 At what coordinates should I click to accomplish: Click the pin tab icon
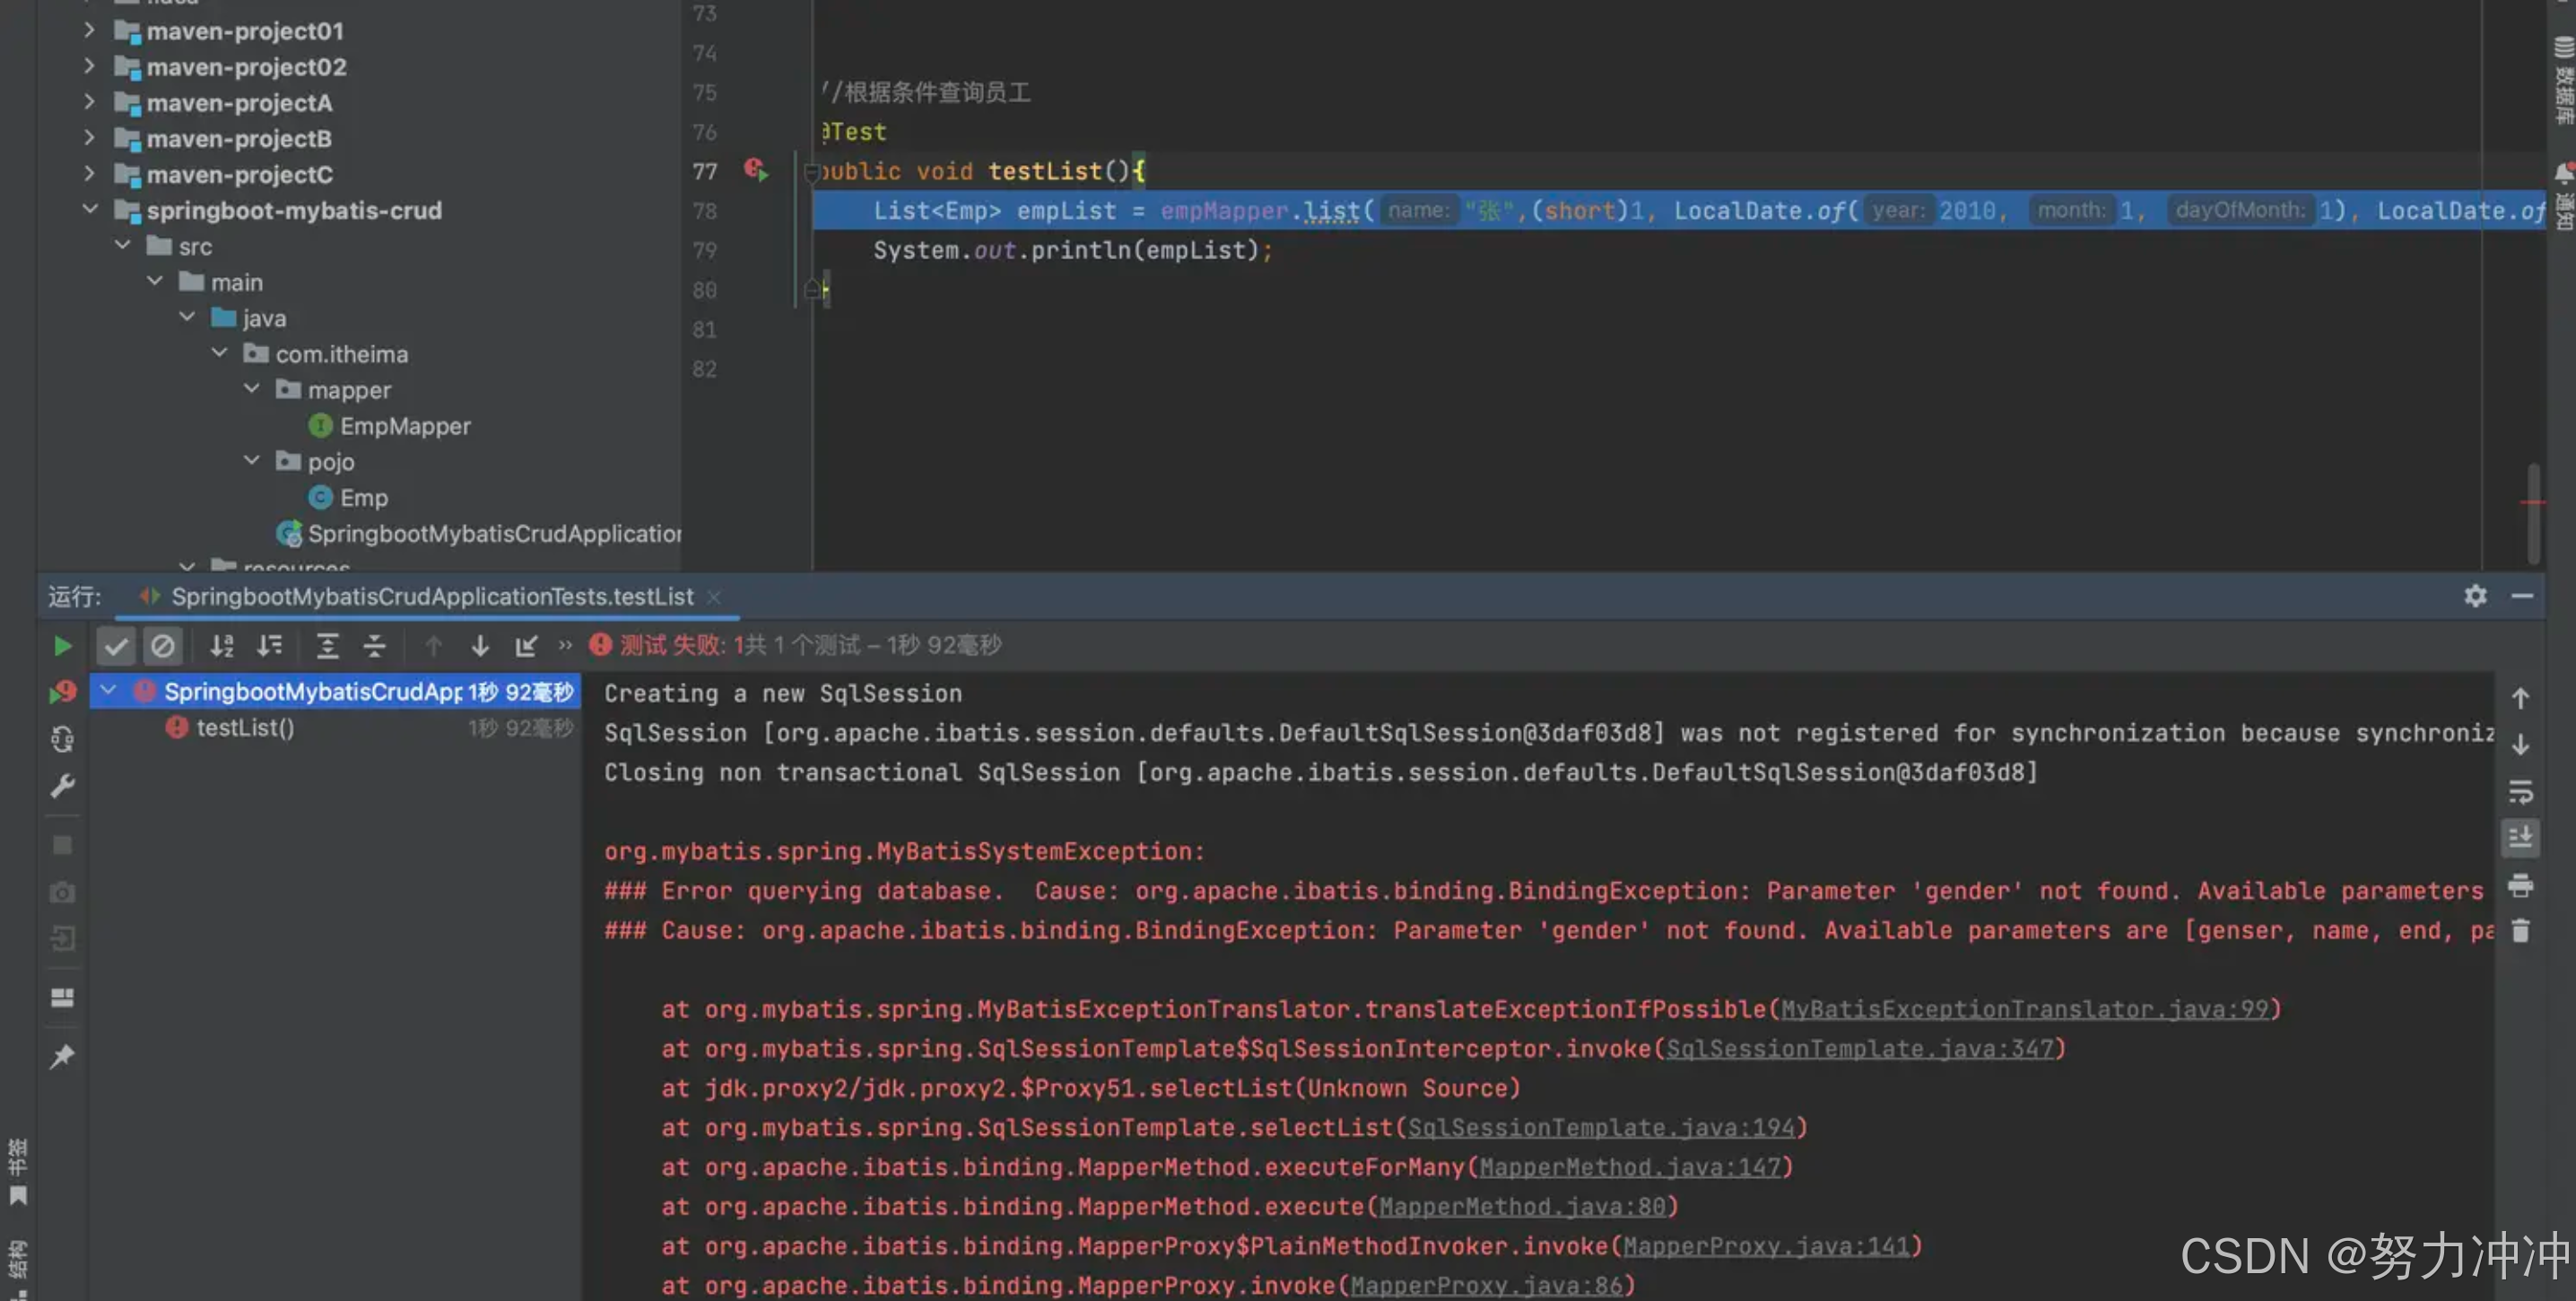[x=62, y=1056]
